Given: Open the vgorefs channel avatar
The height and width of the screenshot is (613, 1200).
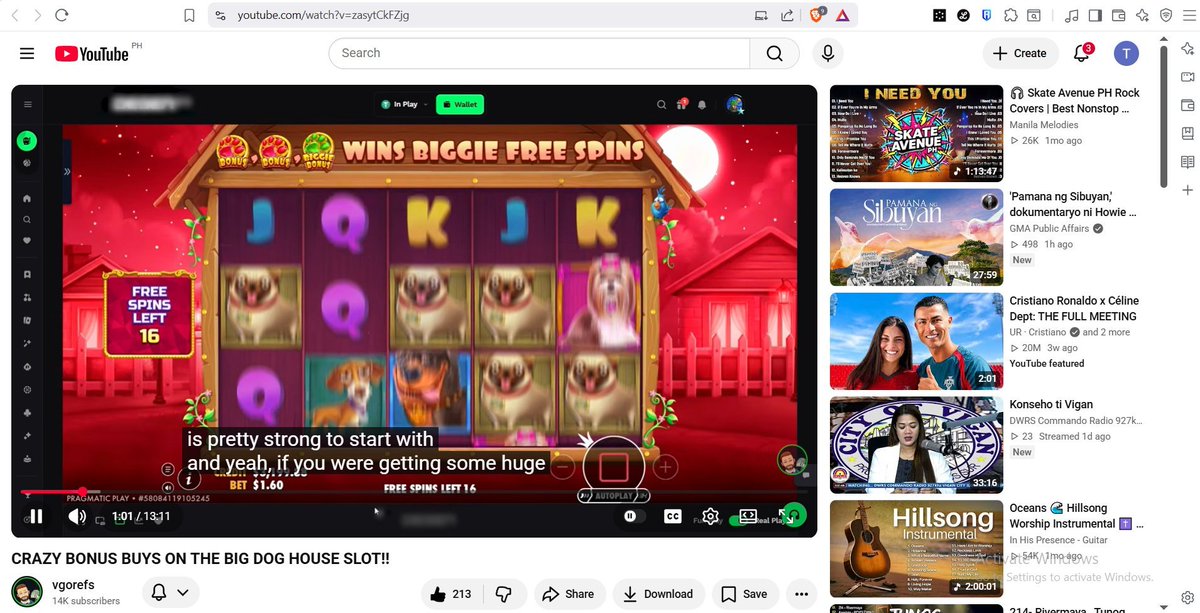Looking at the screenshot, I should click(x=27, y=593).
